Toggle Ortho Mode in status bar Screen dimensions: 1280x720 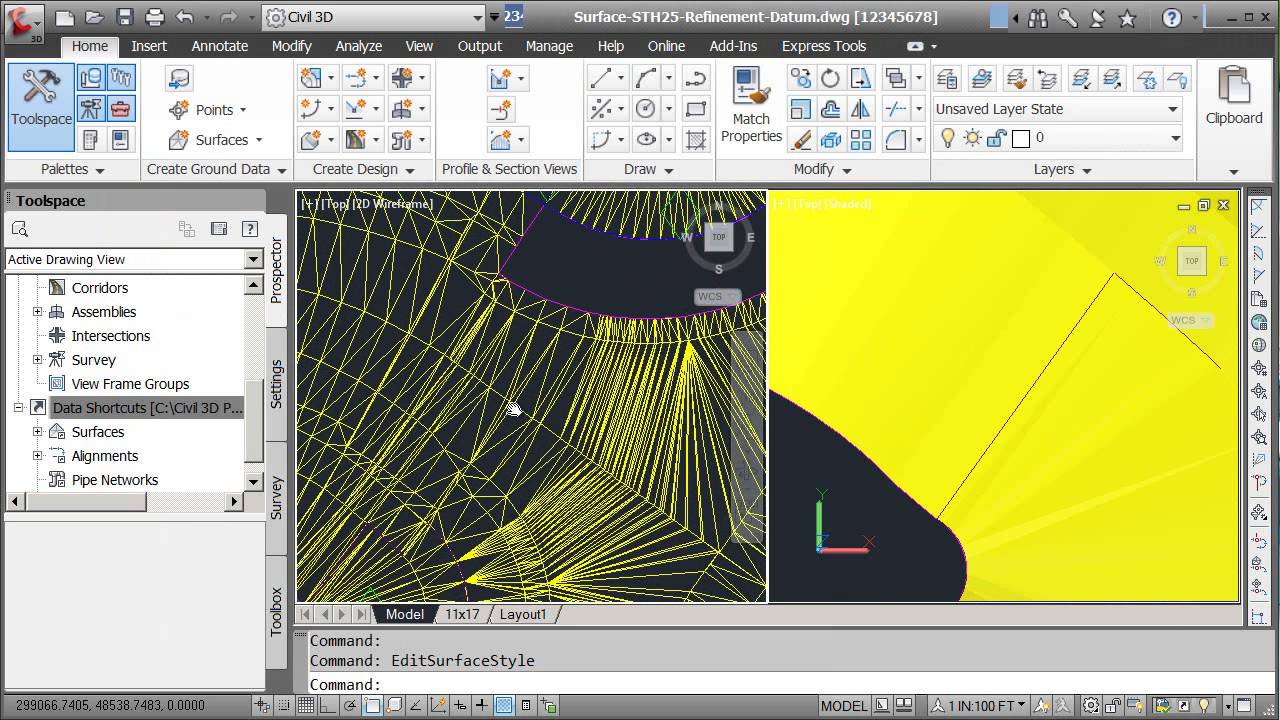click(x=328, y=706)
